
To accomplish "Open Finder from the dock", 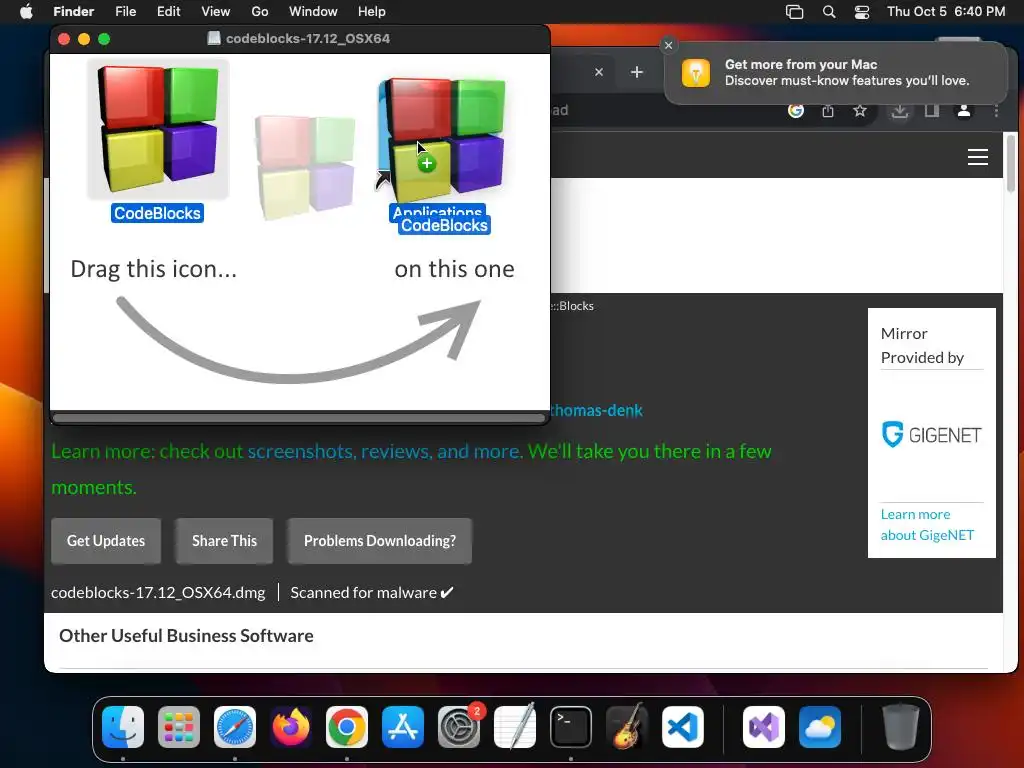I will tap(123, 727).
